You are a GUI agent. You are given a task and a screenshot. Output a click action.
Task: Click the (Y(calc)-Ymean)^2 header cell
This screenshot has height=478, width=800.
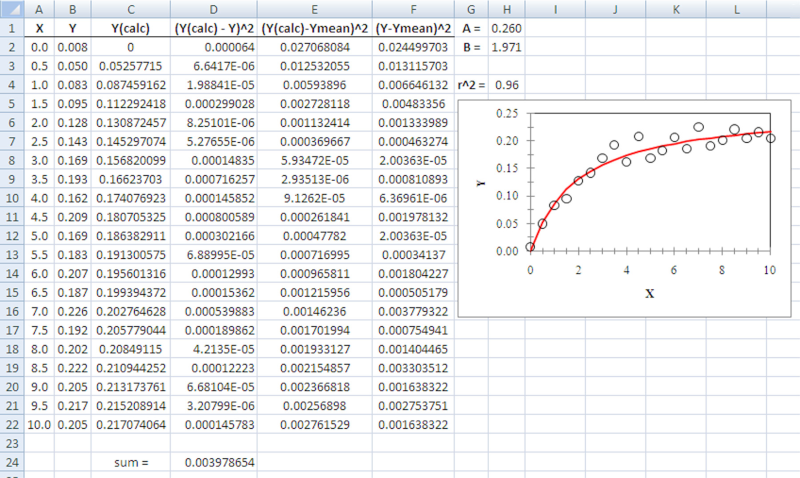click(315, 28)
